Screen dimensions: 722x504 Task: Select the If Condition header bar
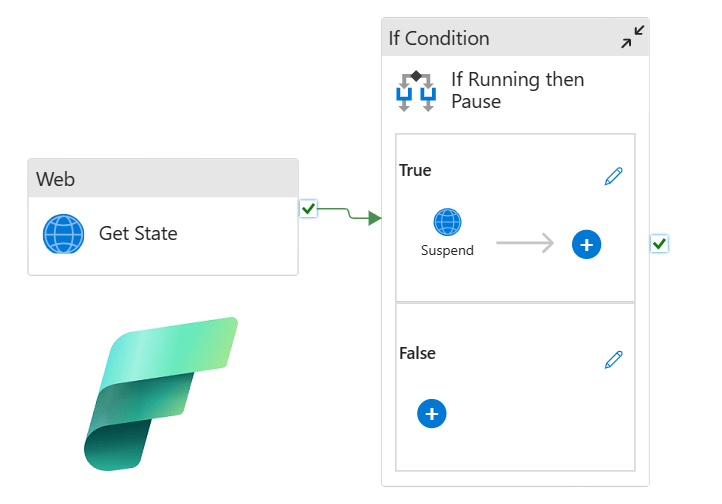(x=500, y=38)
